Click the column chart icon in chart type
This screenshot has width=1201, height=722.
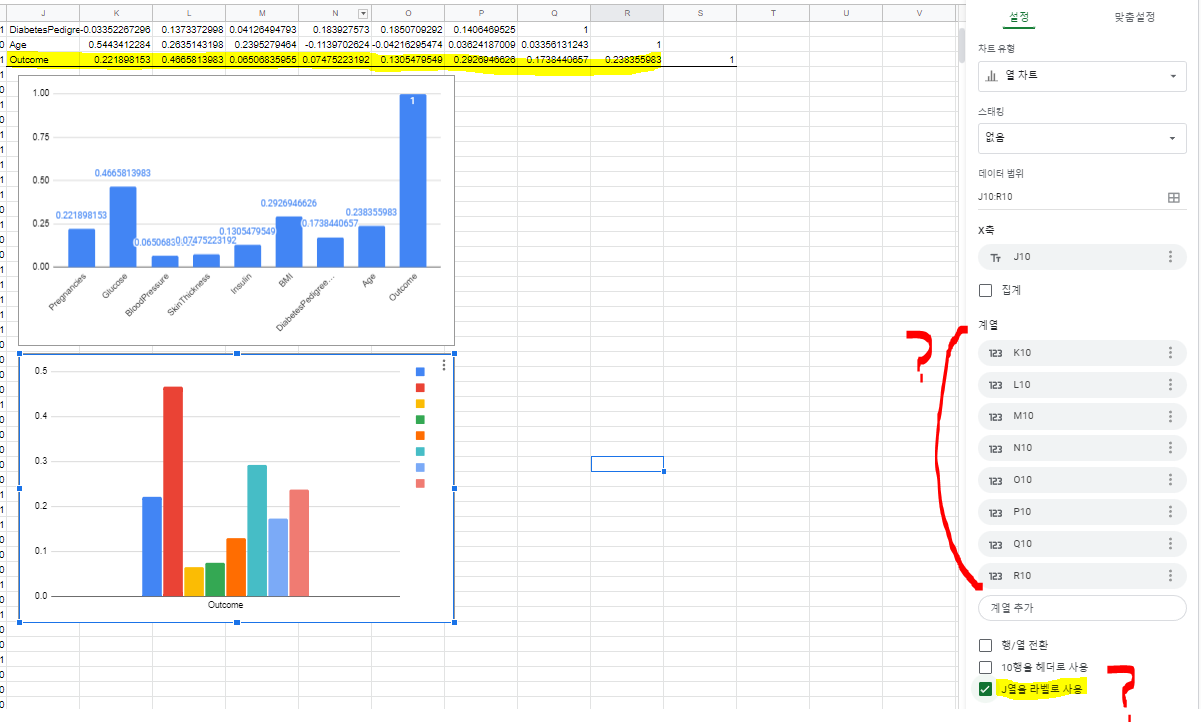pyautogui.click(x=992, y=75)
